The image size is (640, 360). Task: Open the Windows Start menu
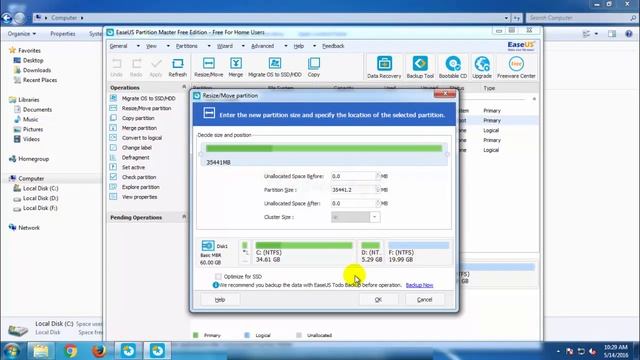[12, 351]
